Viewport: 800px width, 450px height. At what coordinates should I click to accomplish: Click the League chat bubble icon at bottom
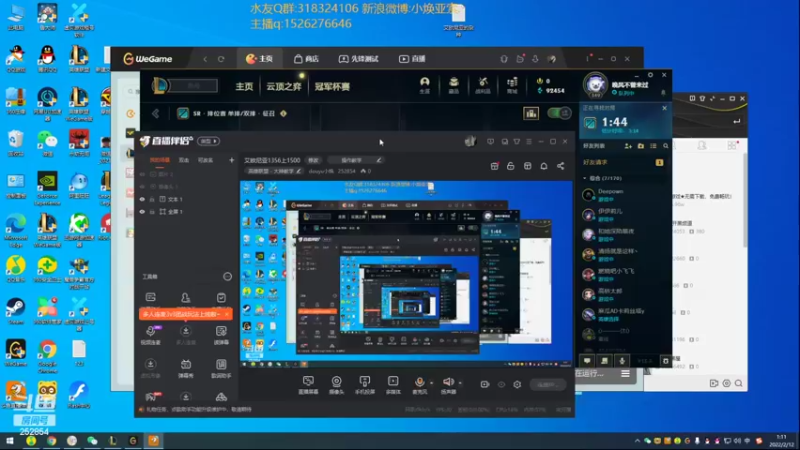point(587,361)
